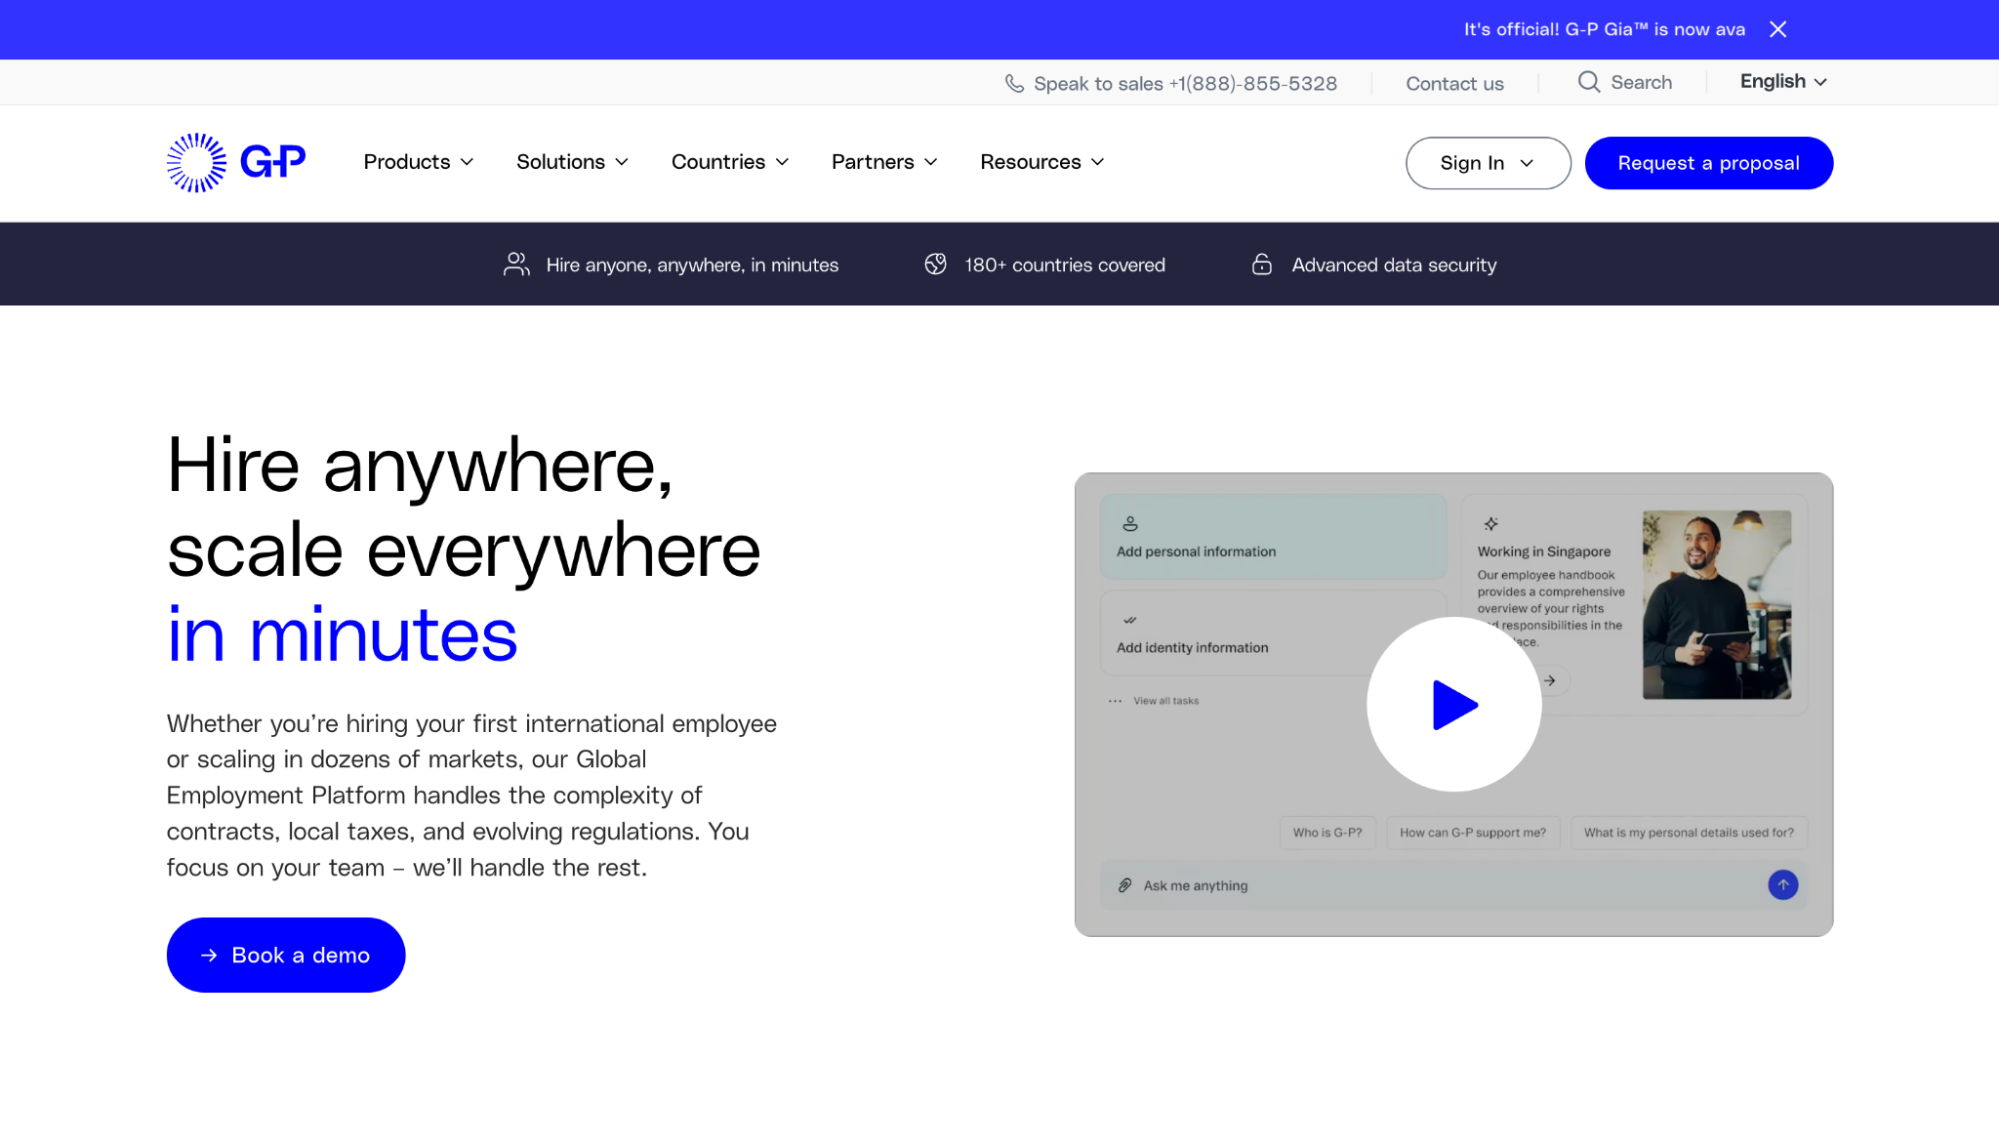The height and width of the screenshot is (1127, 1999).
Task: Open the Products dropdown menu
Action: pyautogui.click(x=418, y=162)
